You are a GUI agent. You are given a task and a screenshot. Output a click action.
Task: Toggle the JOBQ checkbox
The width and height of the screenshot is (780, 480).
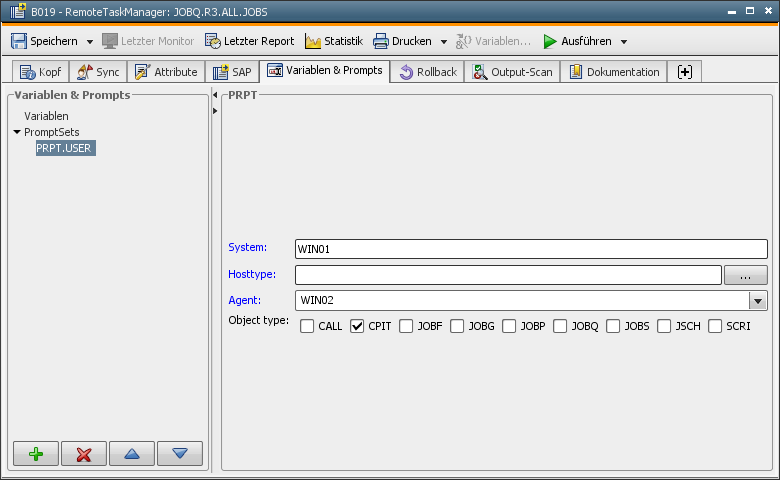click(560, 326)
